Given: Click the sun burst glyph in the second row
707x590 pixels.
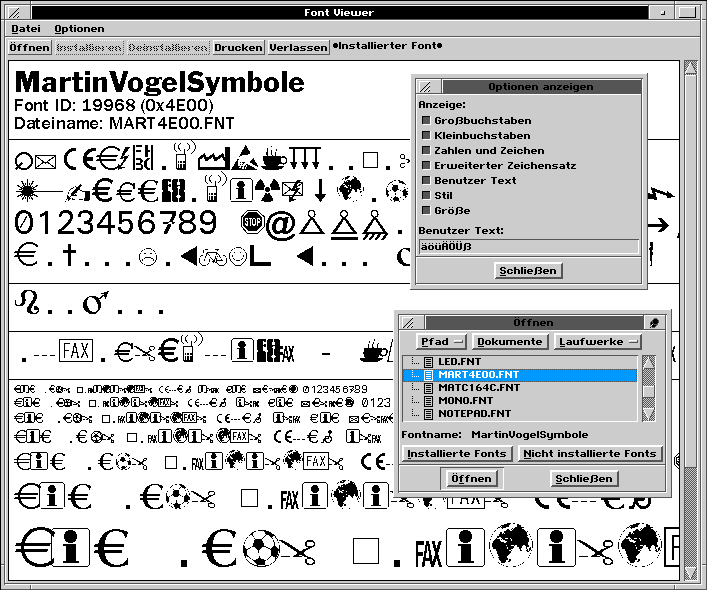Looking at the screenshot, I should coord(27,191).
